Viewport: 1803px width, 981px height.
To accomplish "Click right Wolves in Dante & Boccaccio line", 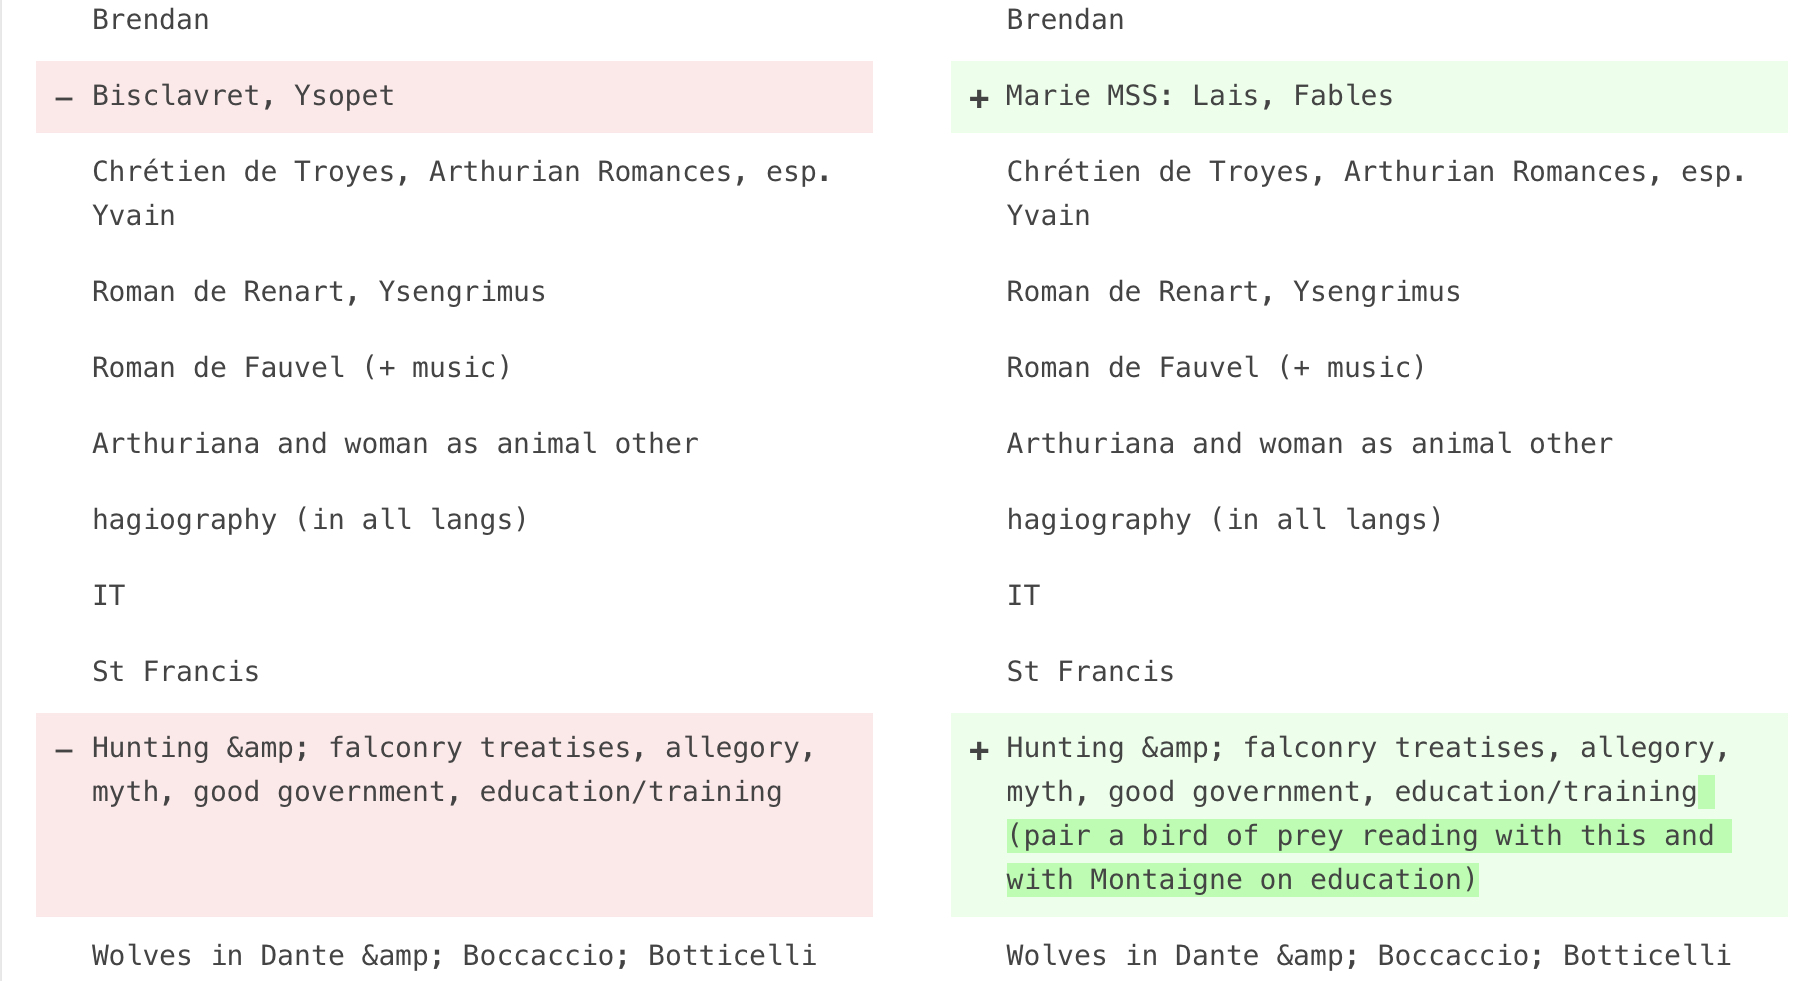I will (1368, 956).
